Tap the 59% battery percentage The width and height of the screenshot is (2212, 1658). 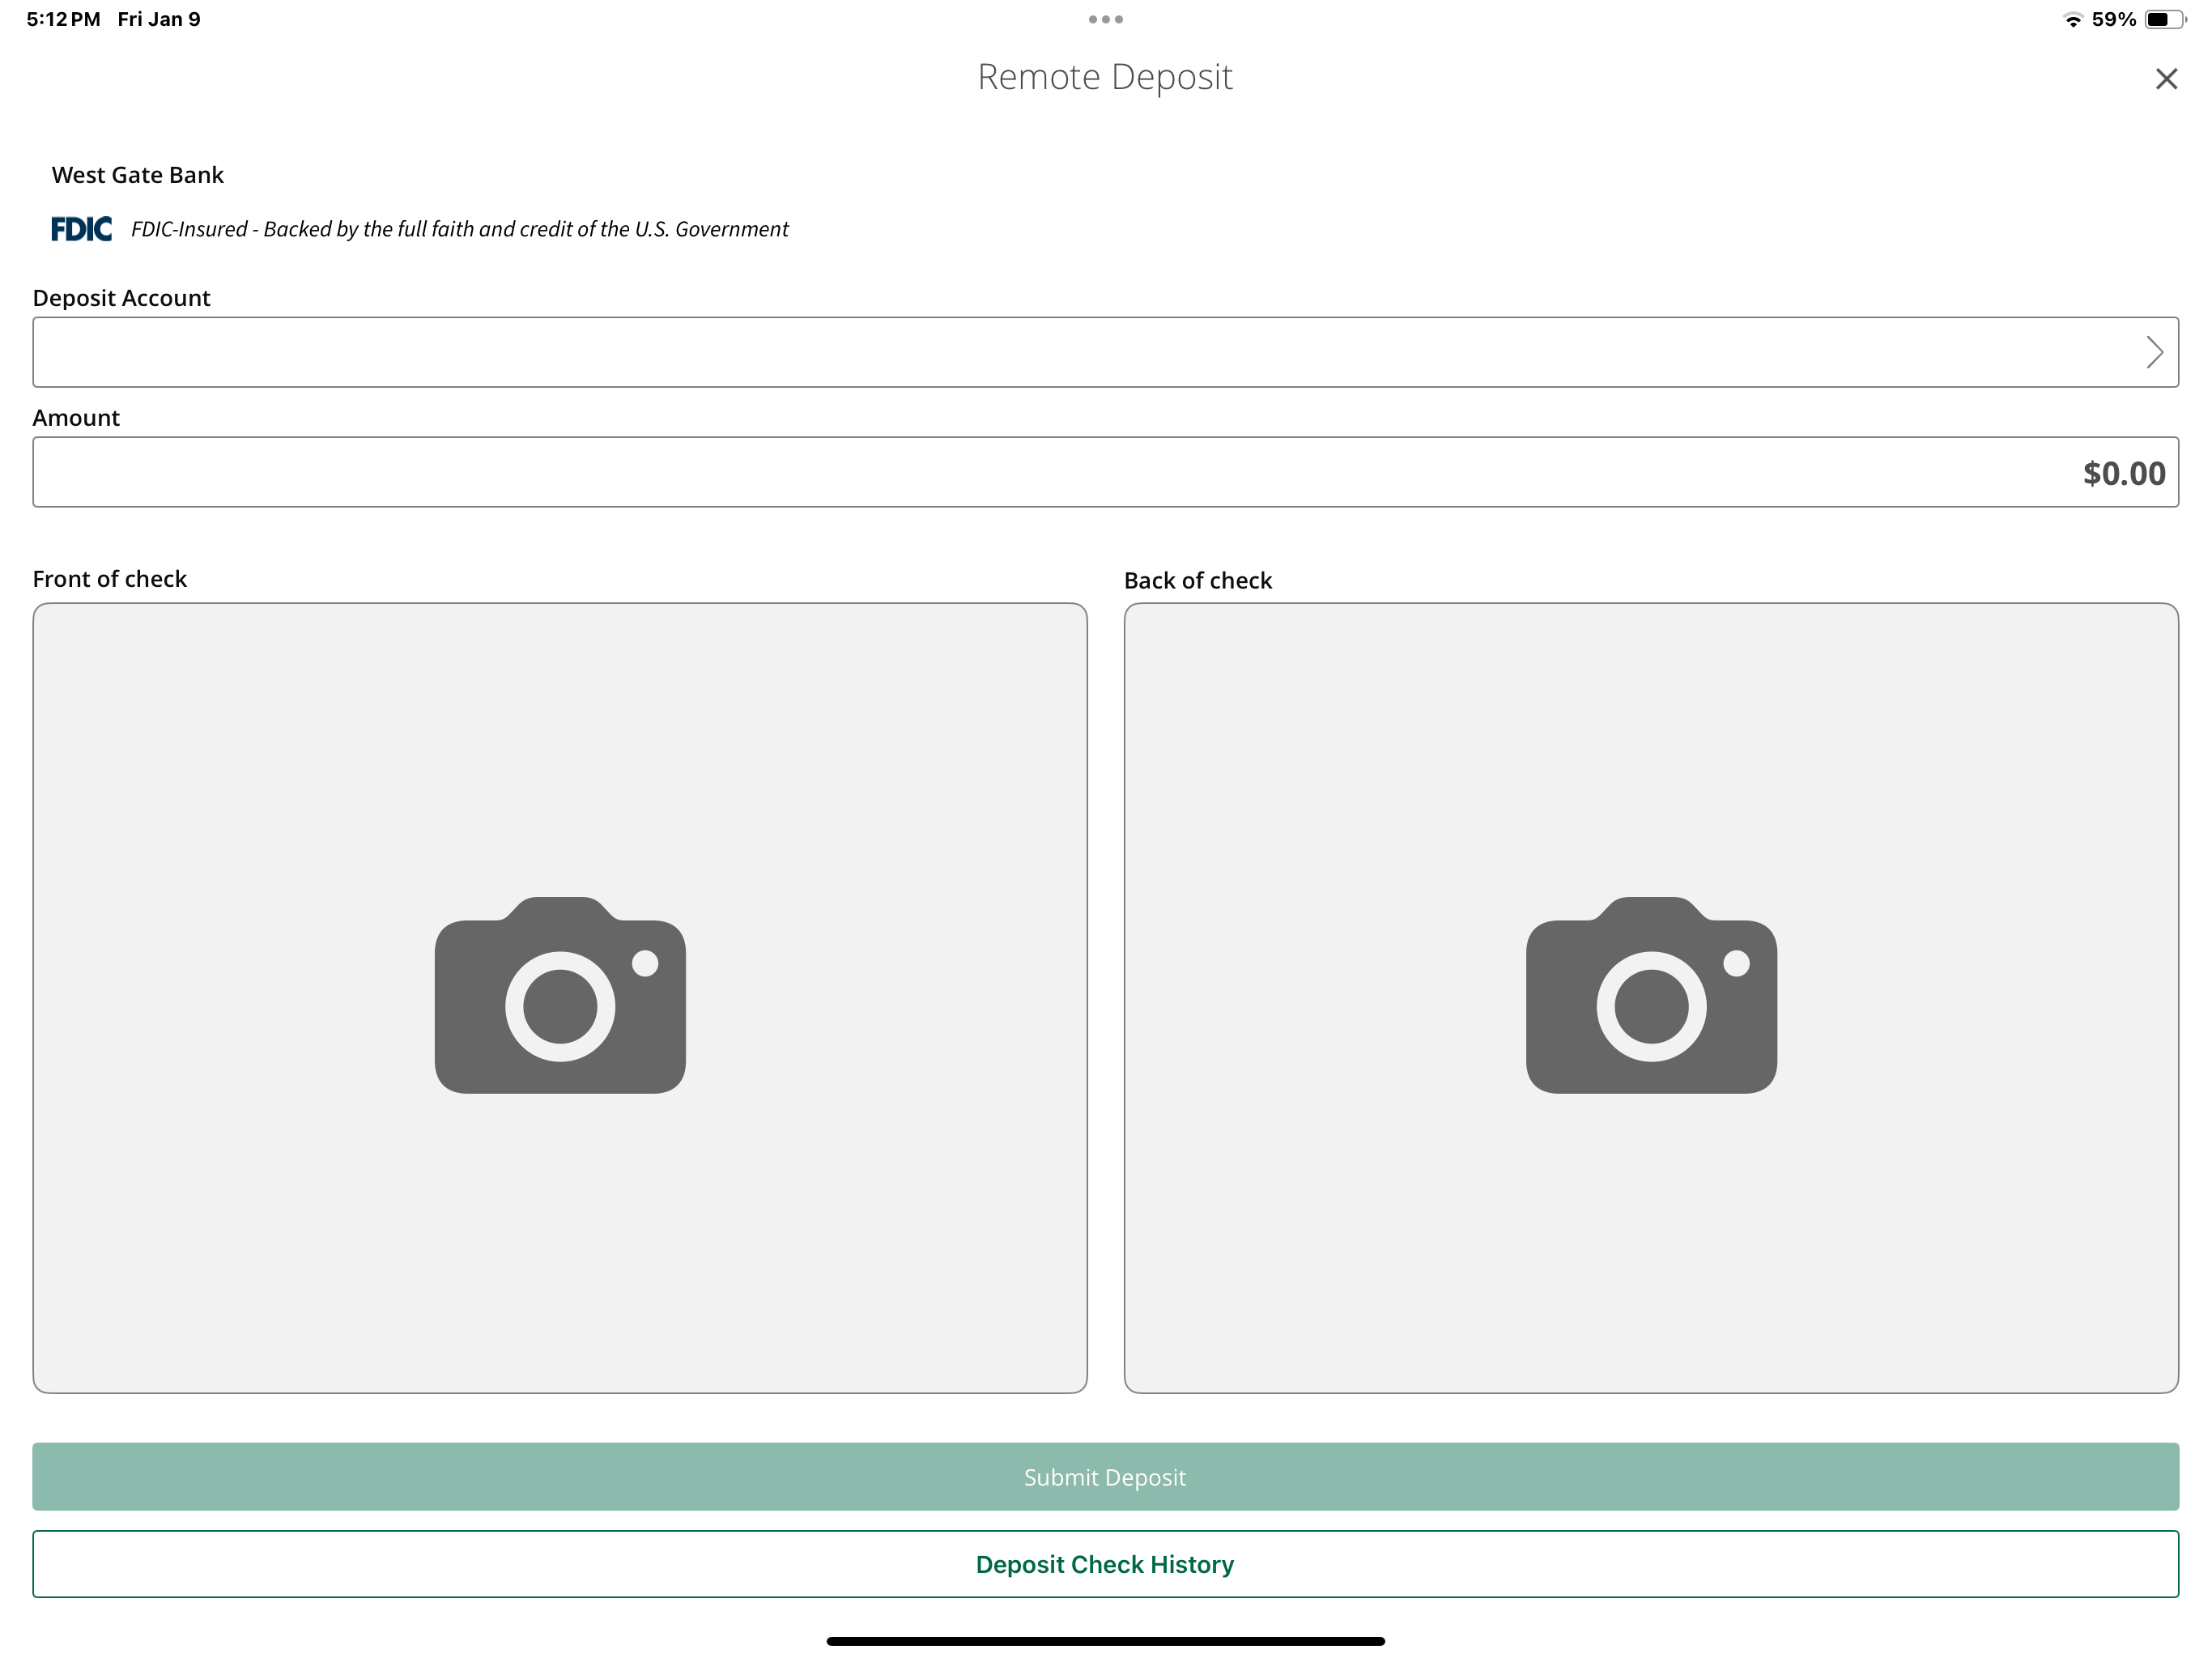pos(2114,20)
